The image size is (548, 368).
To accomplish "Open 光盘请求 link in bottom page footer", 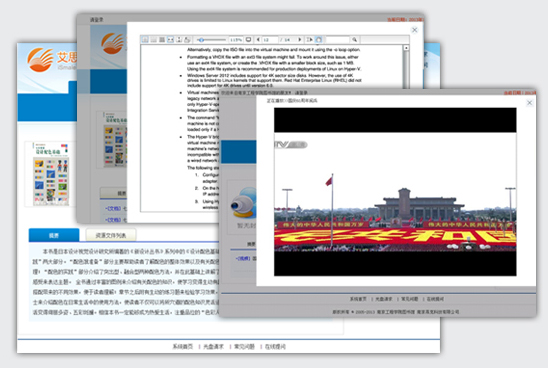I will (213, 347).
